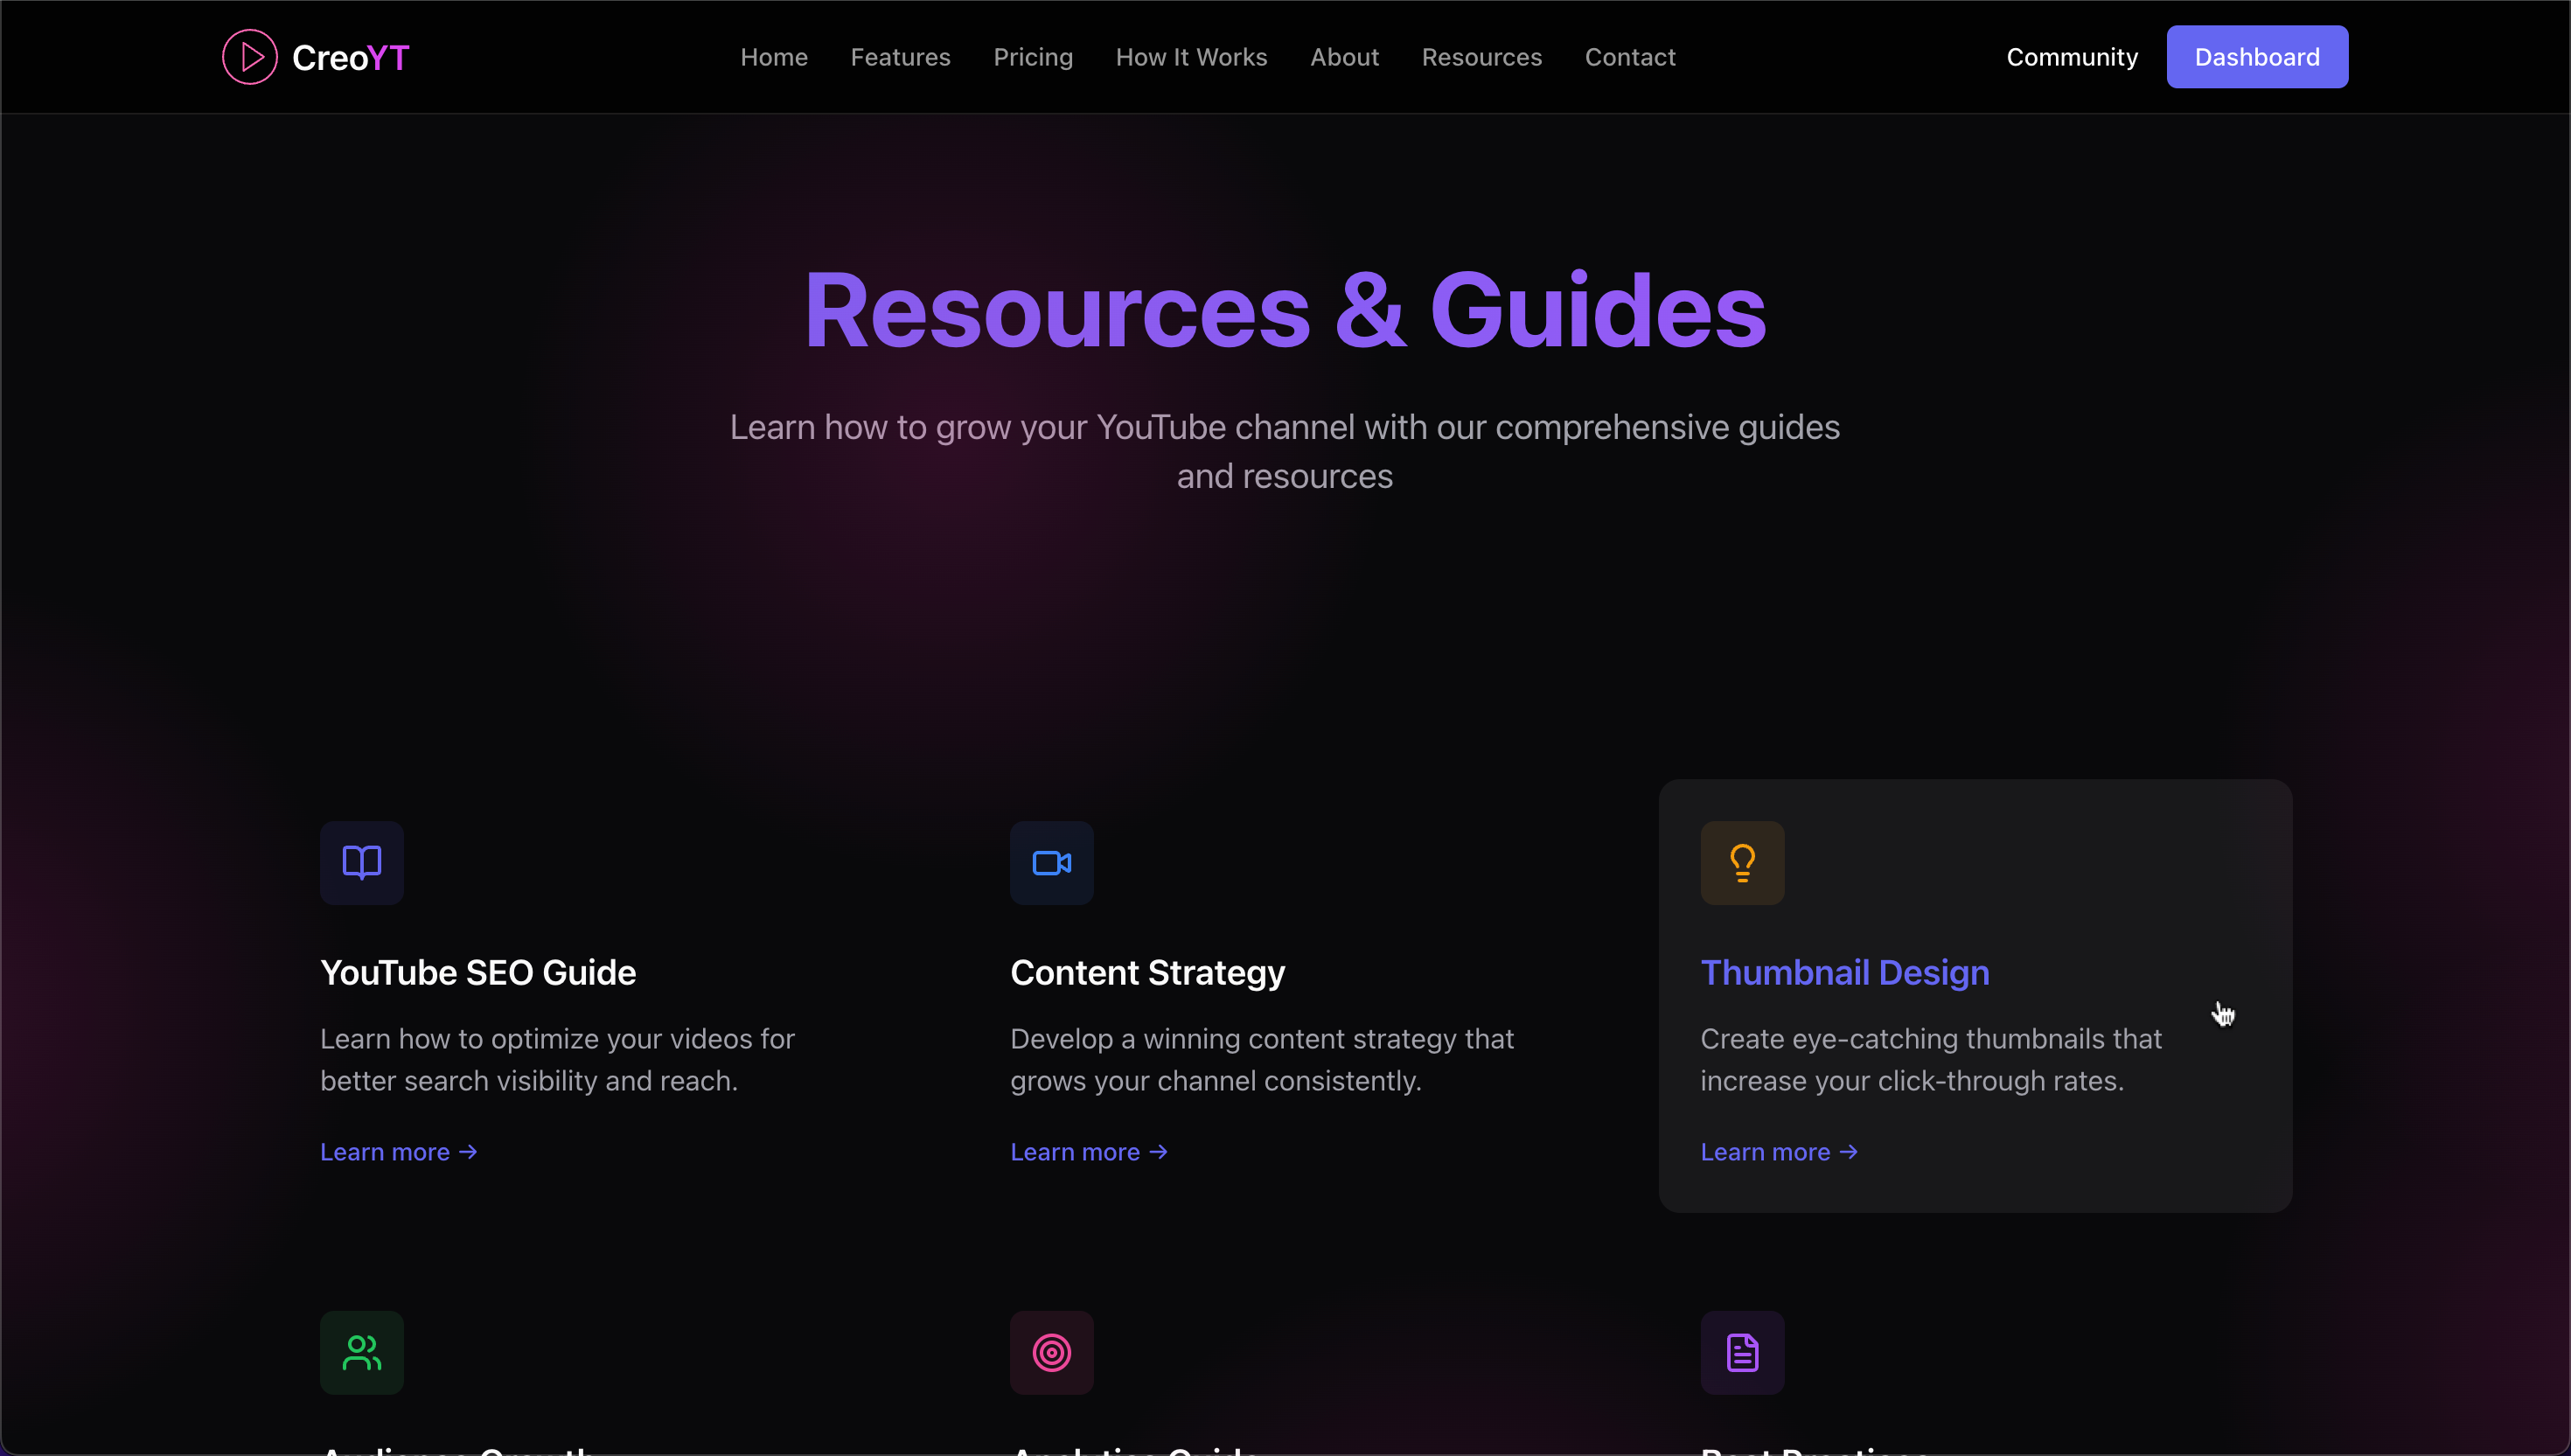Screen dimensions: 2571x1456
Task: Click the subtitle about comprehensive guides
Action: (1285, 452)
